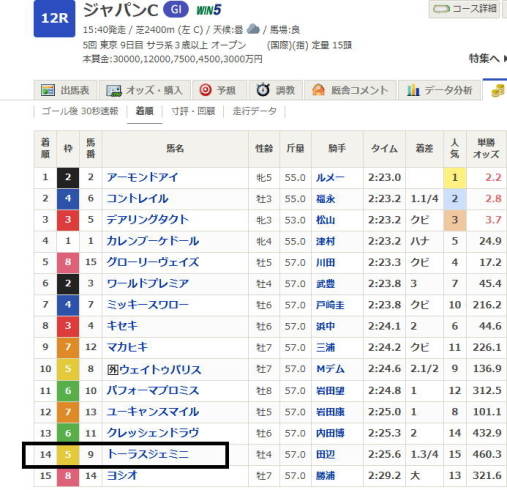
Task: Open jockey 武豊 profile
Action: tap(325, 284)
